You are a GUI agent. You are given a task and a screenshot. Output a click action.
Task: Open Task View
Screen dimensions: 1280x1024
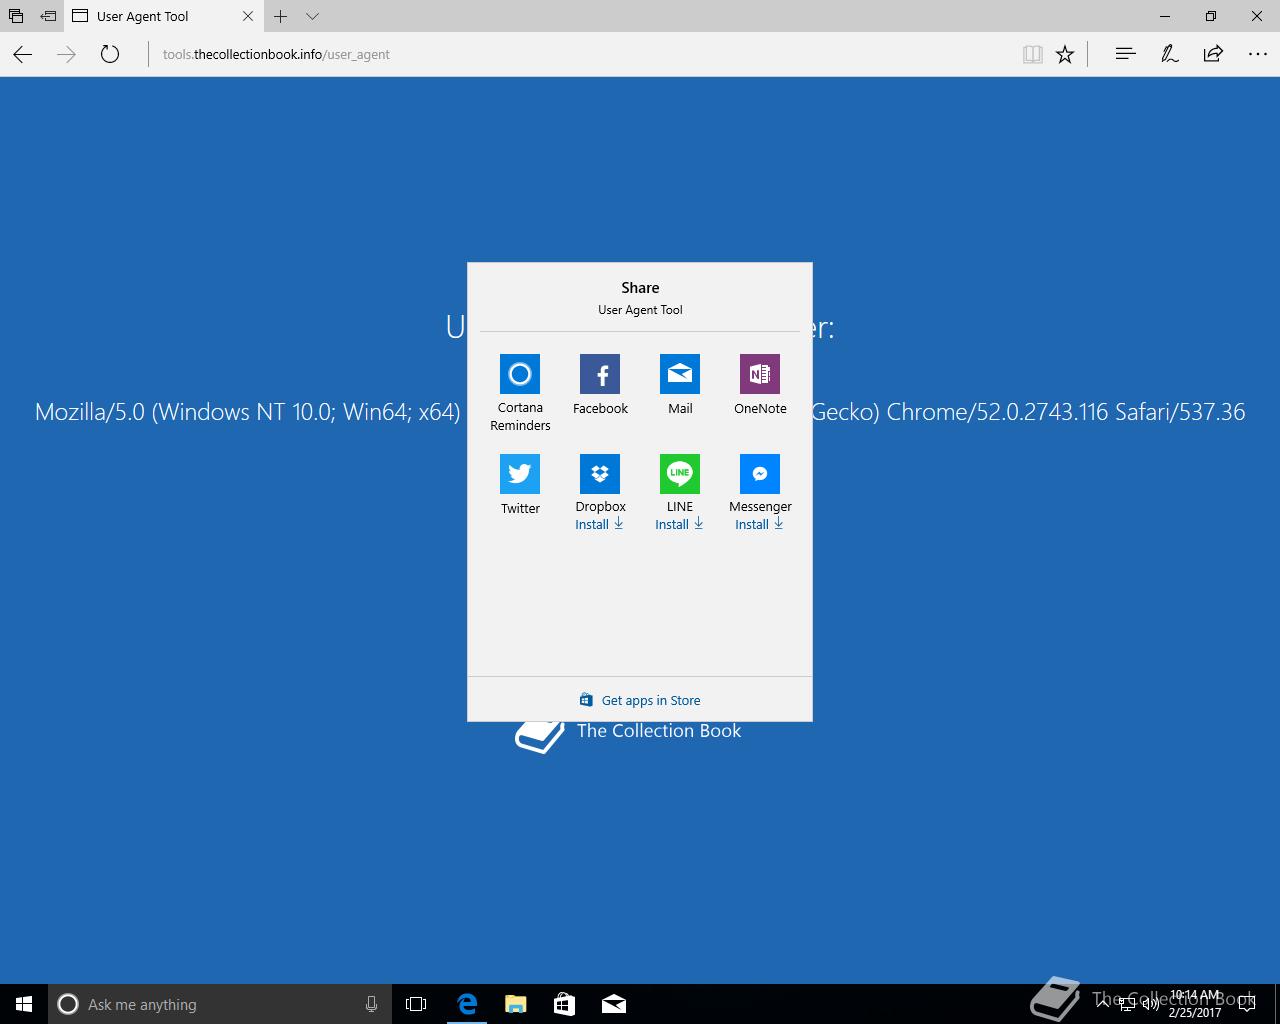coord(416,1004)
